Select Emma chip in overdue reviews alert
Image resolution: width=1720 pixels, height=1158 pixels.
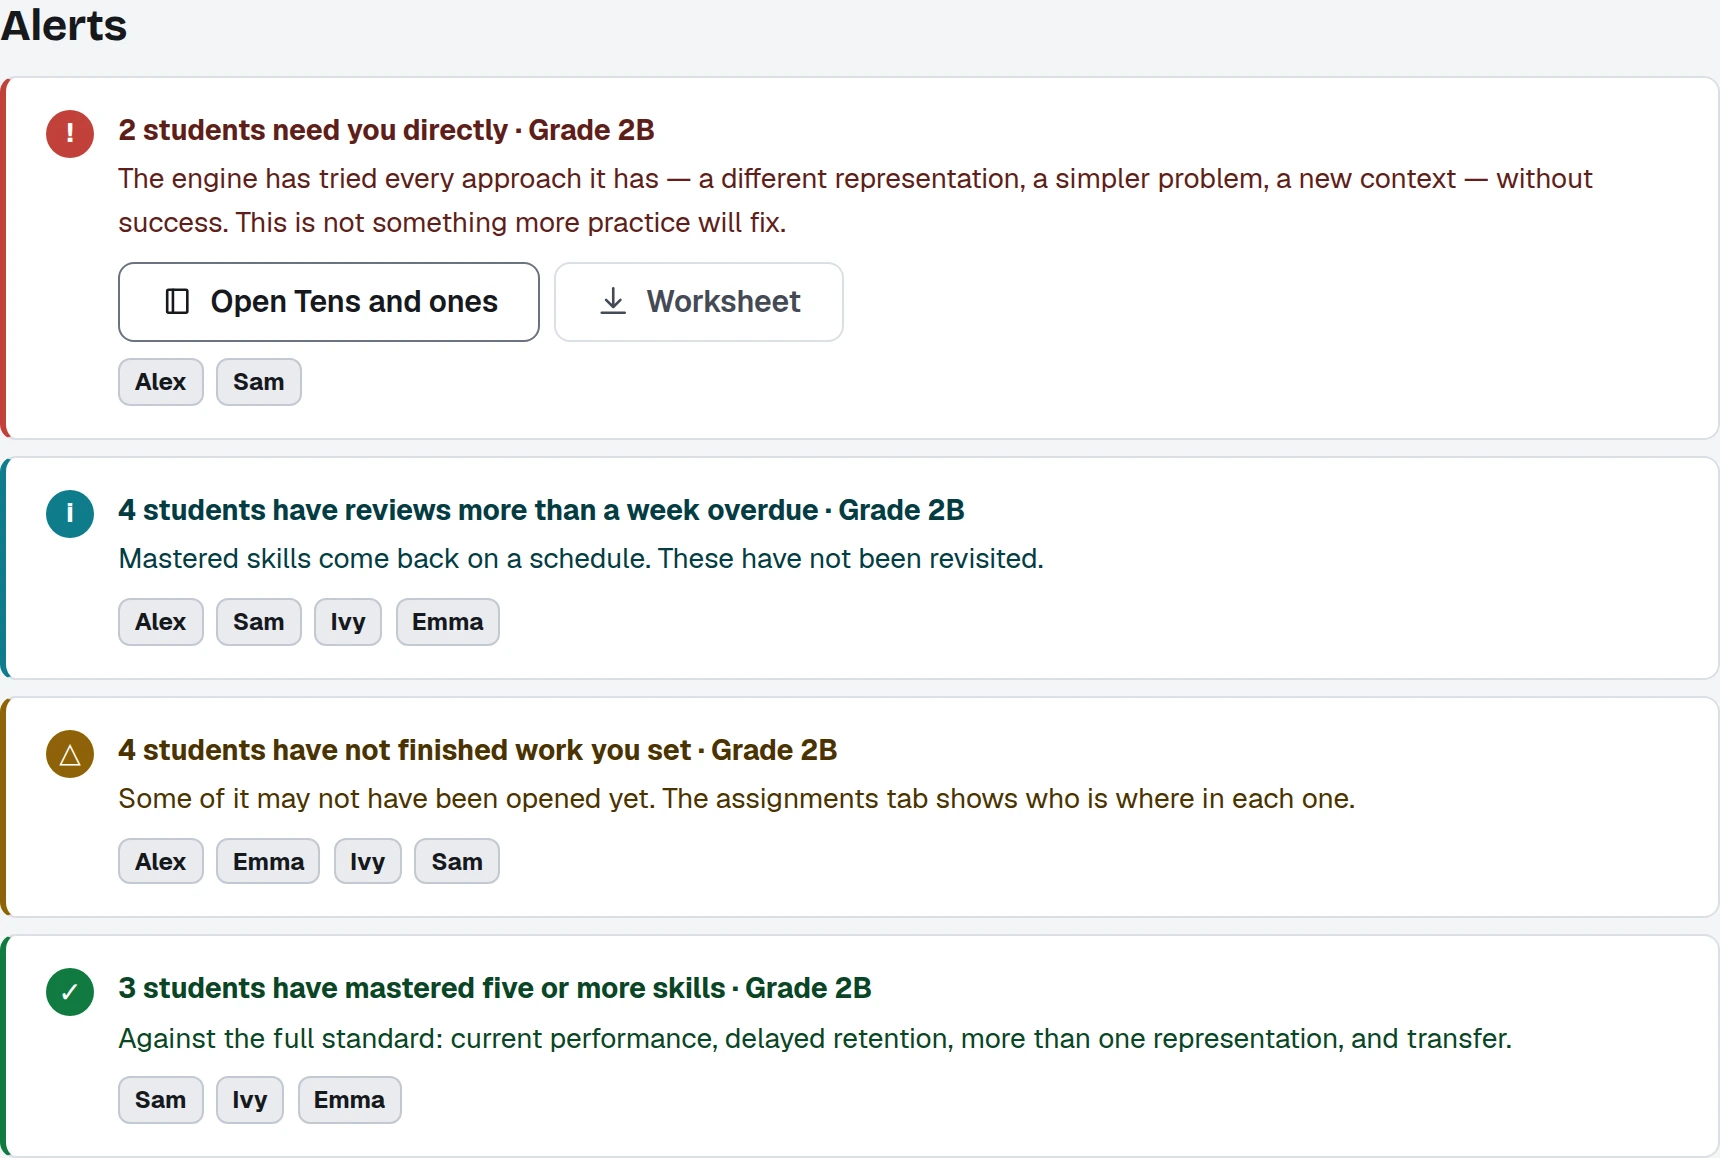448,622
